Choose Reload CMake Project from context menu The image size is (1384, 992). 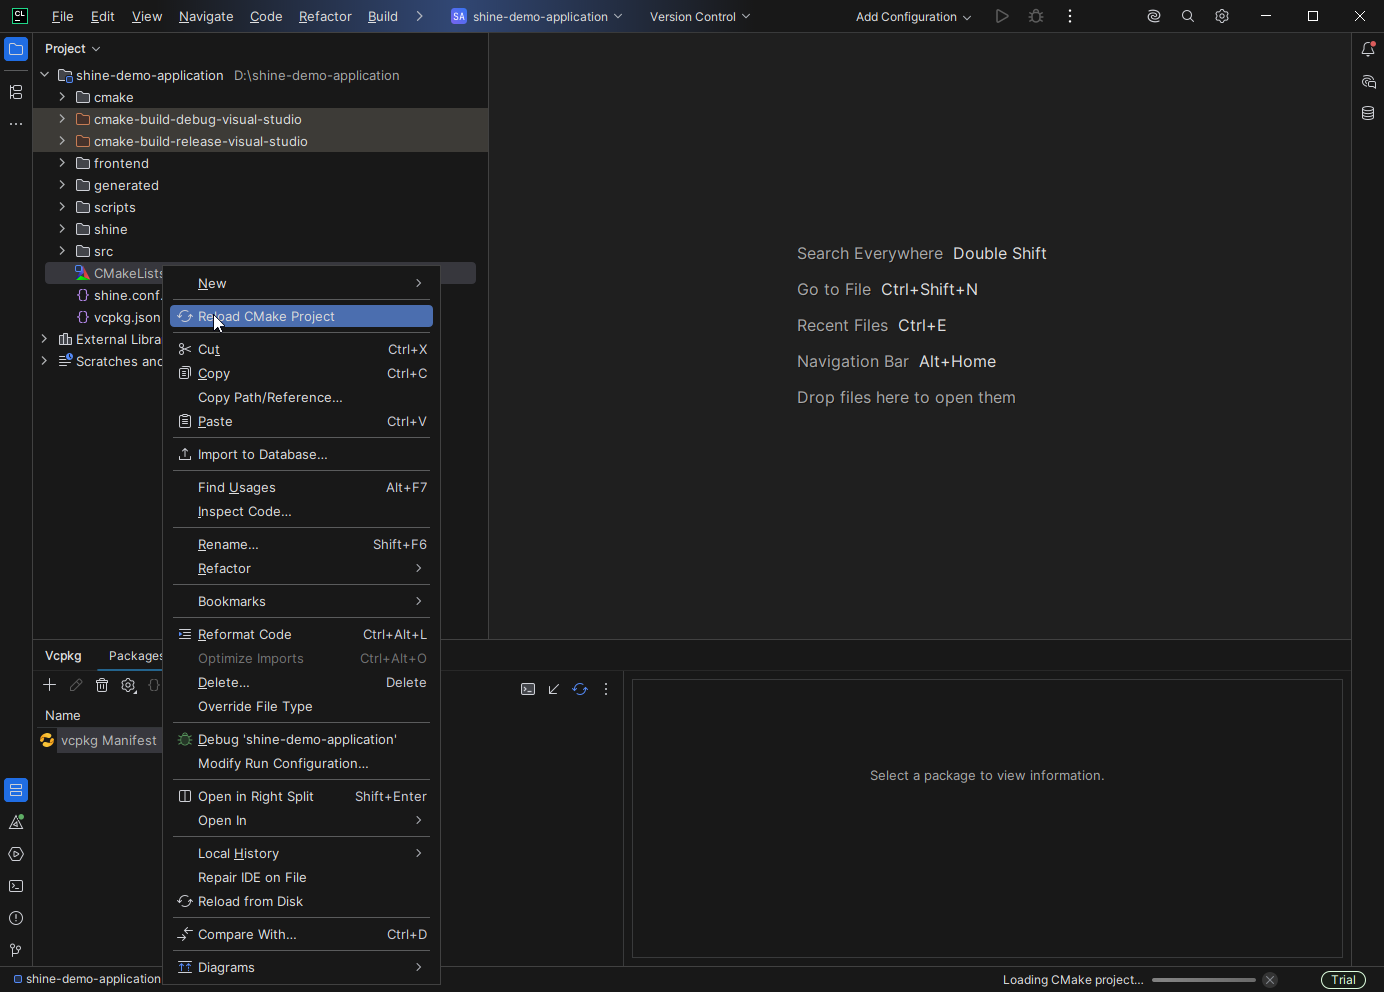coord(301,316)
